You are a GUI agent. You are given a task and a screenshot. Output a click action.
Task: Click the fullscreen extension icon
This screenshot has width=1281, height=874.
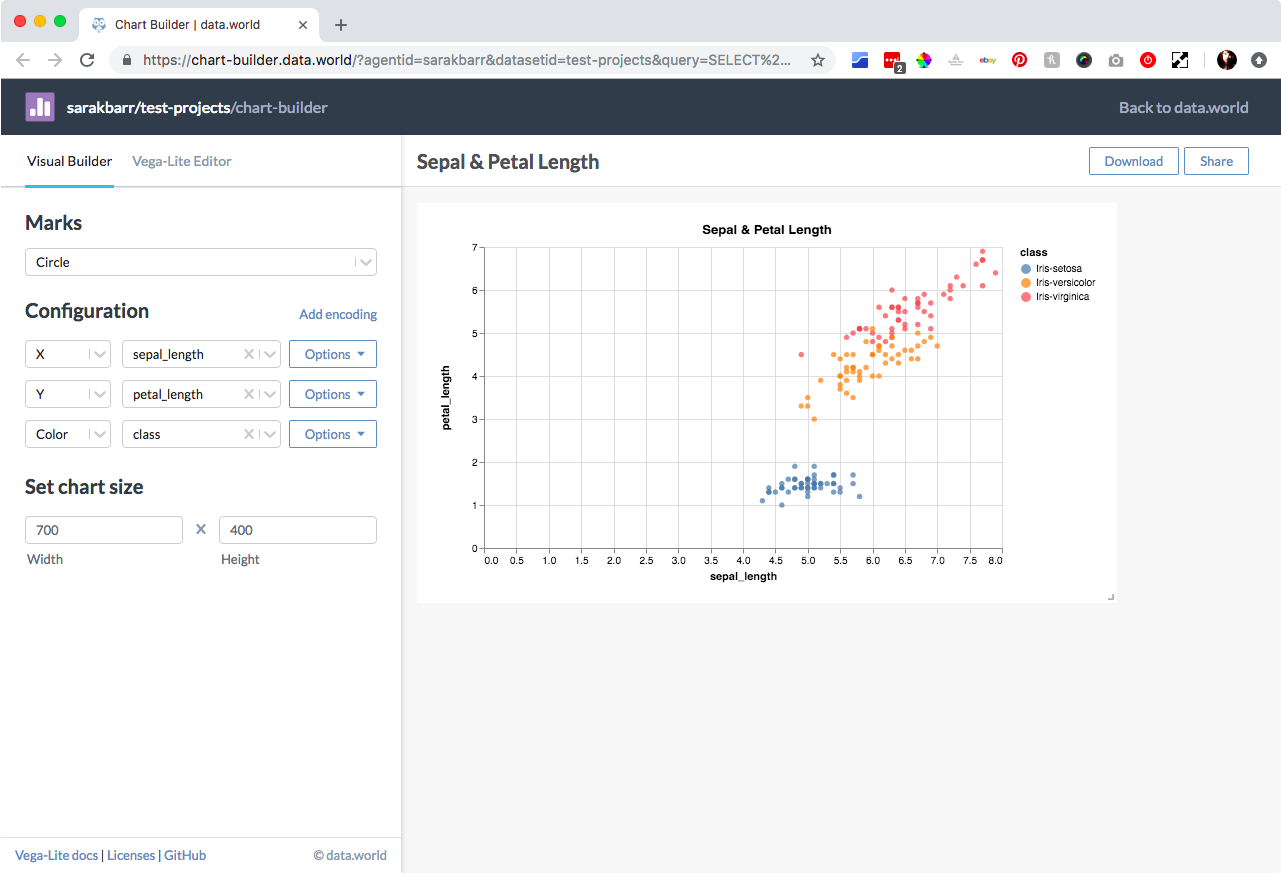(1180, 60)
